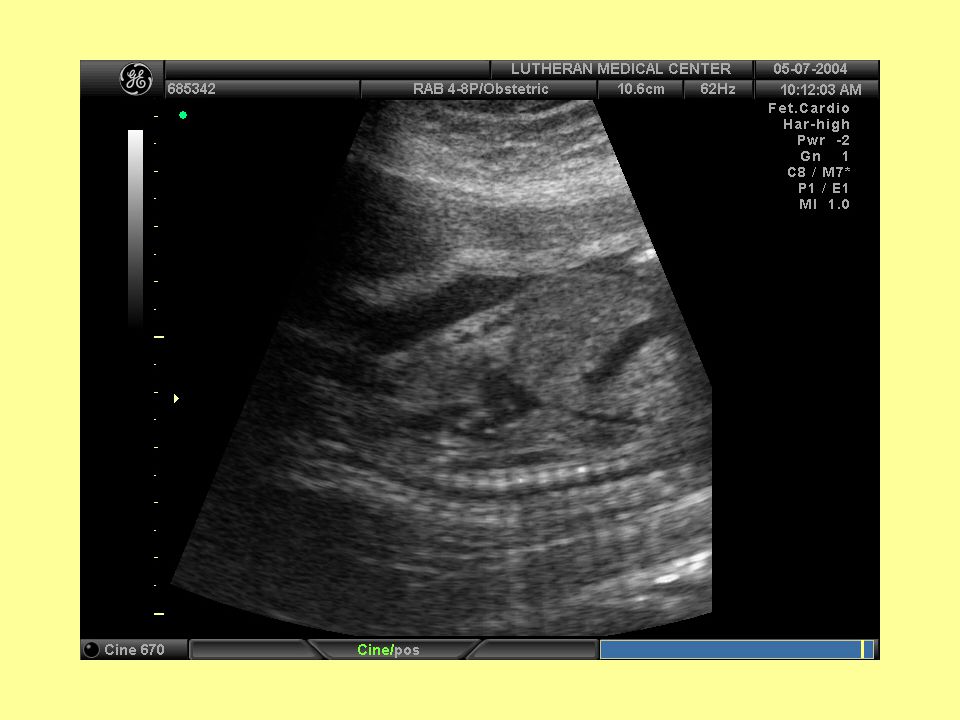Click the patient ID 685342
This screenshot has width=960, height=720.
tap(192, 89)
